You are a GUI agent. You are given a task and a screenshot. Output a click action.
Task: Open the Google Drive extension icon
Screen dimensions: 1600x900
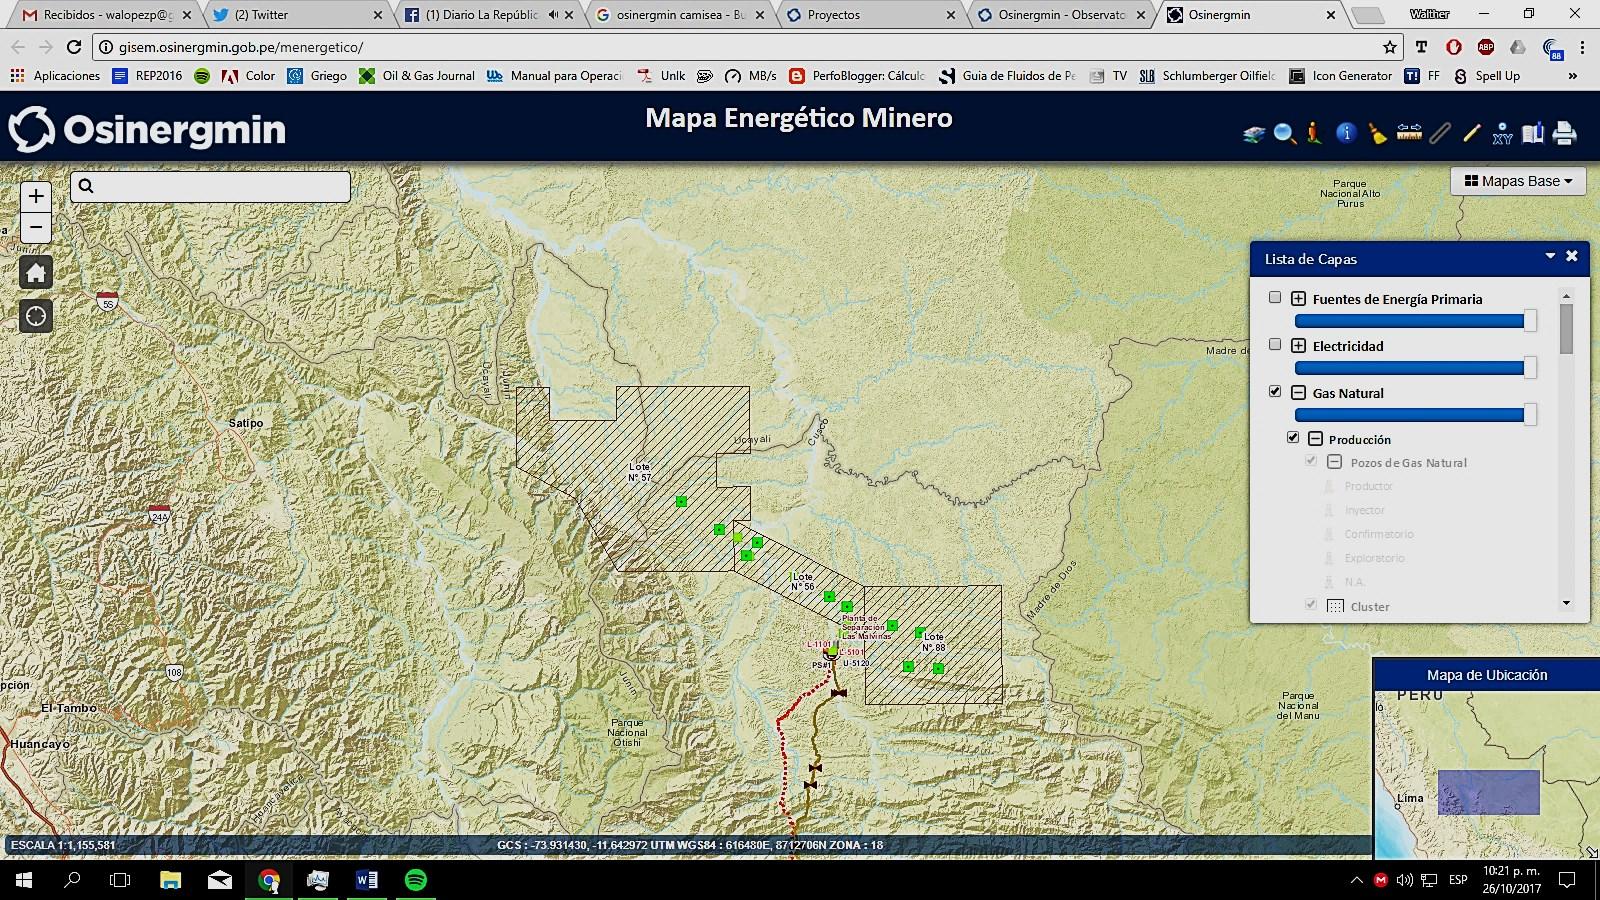(1518, 47)
